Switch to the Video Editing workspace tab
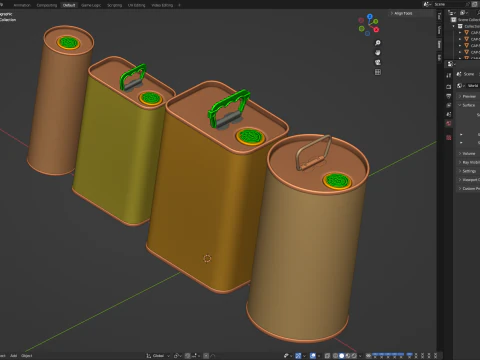480x360 pixels. [x=162, y=5]
